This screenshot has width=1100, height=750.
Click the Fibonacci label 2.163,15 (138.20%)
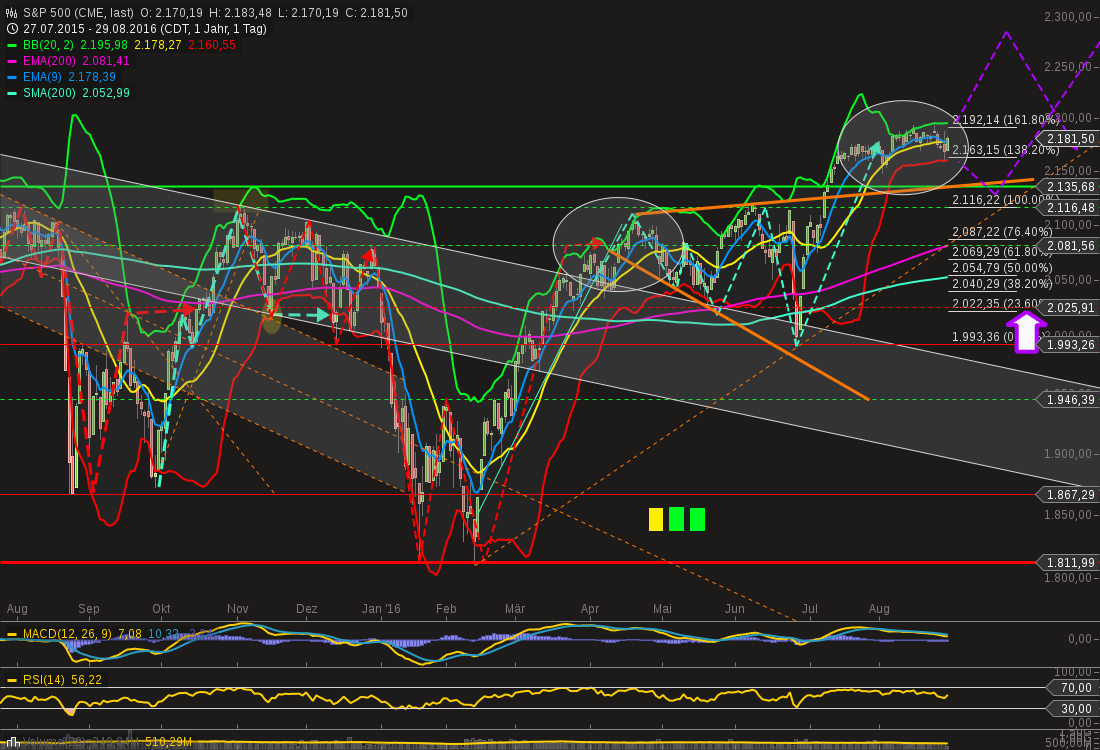click(1005, 150)
